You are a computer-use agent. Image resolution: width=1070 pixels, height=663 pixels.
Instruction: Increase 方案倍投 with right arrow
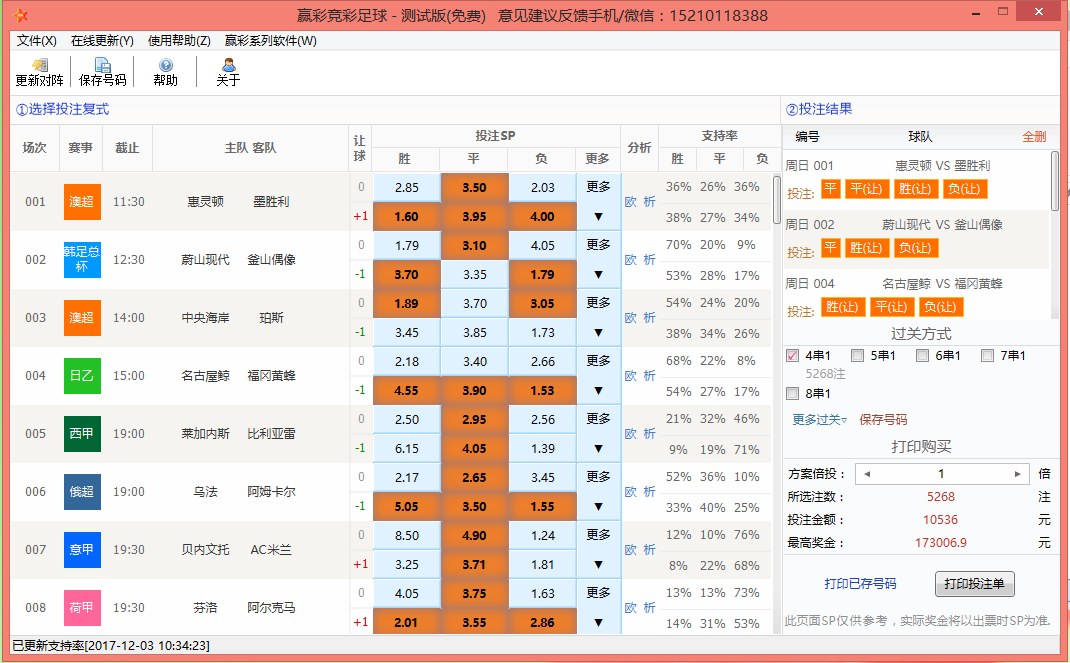(1017, 474)
